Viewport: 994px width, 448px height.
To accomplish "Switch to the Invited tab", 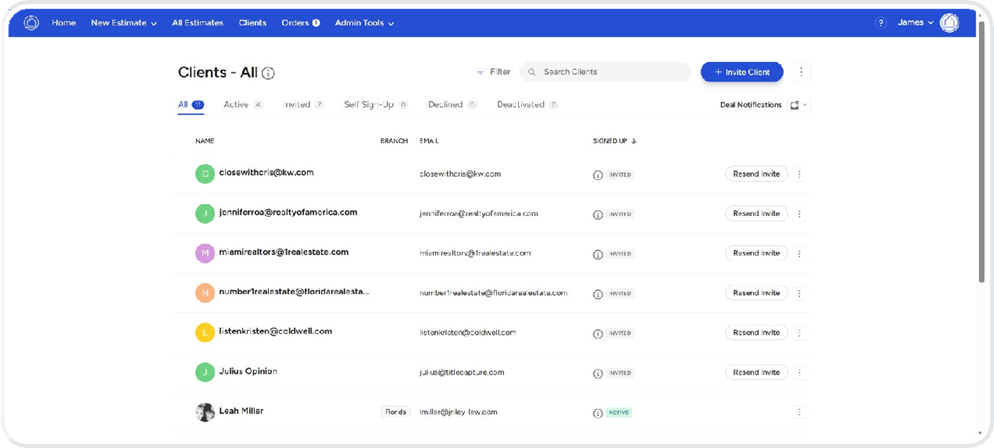I will point(303,105).
